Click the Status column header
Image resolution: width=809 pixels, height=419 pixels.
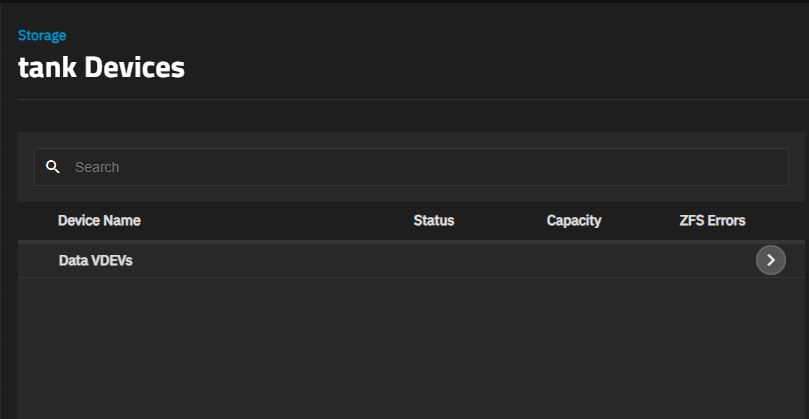(x=434, y=220)
